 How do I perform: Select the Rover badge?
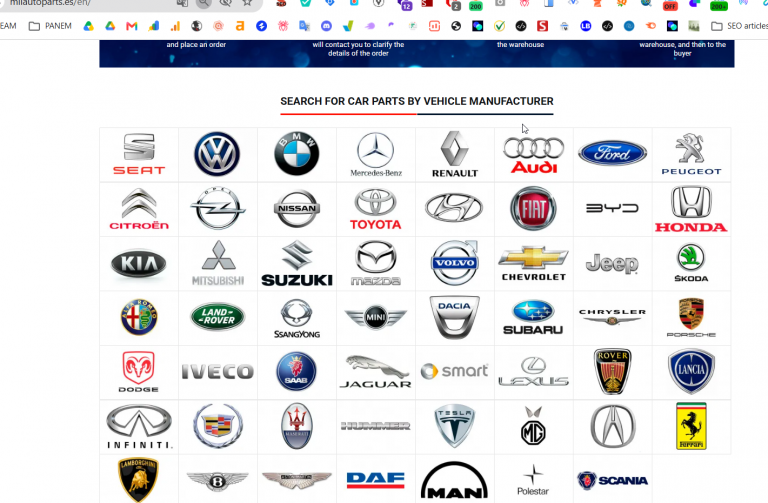(612, 371)
